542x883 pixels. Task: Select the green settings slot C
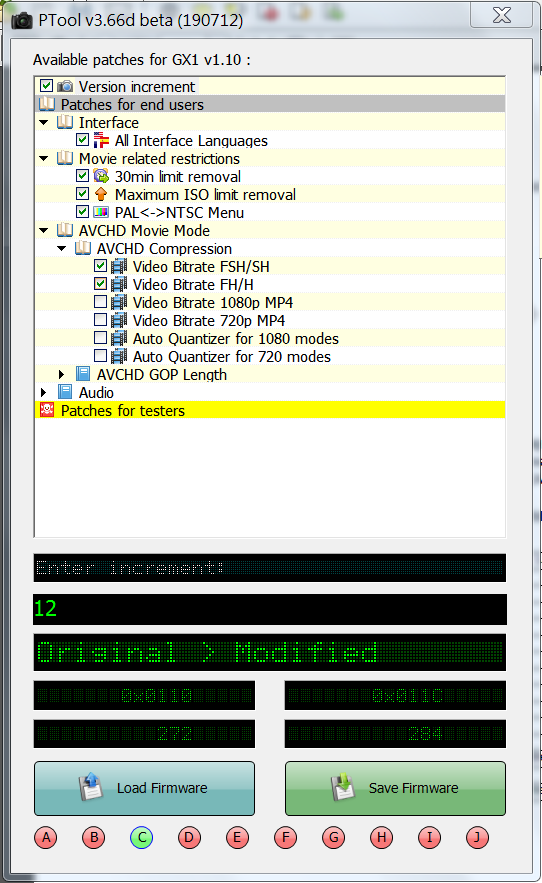click(141, 838)
